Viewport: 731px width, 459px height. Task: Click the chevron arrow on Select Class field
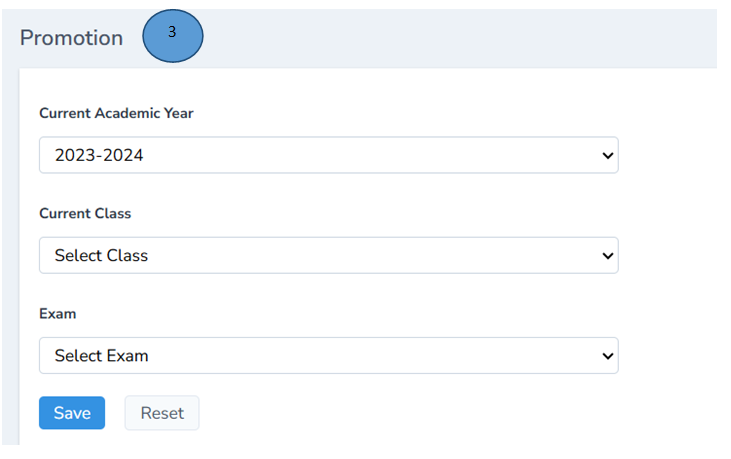coord(606,256)
